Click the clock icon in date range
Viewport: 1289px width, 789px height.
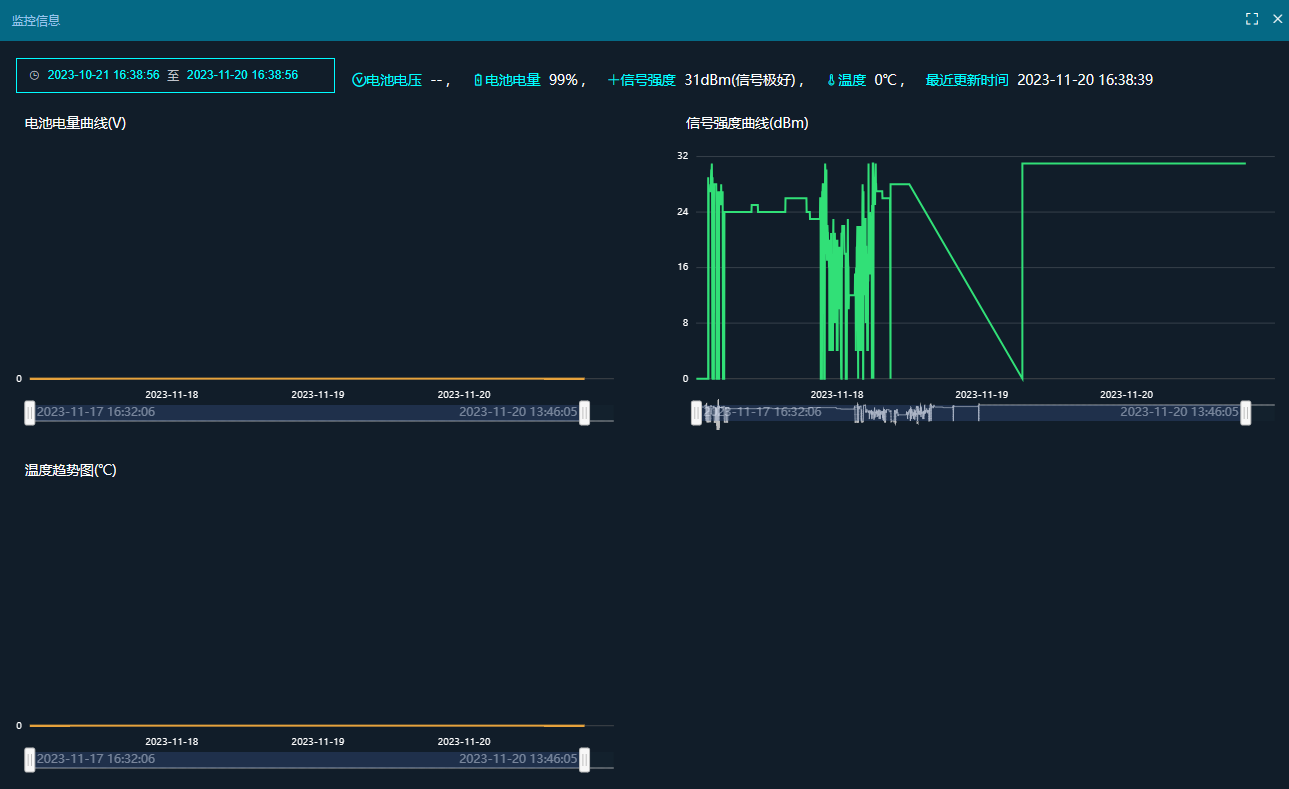click(34, 76)
